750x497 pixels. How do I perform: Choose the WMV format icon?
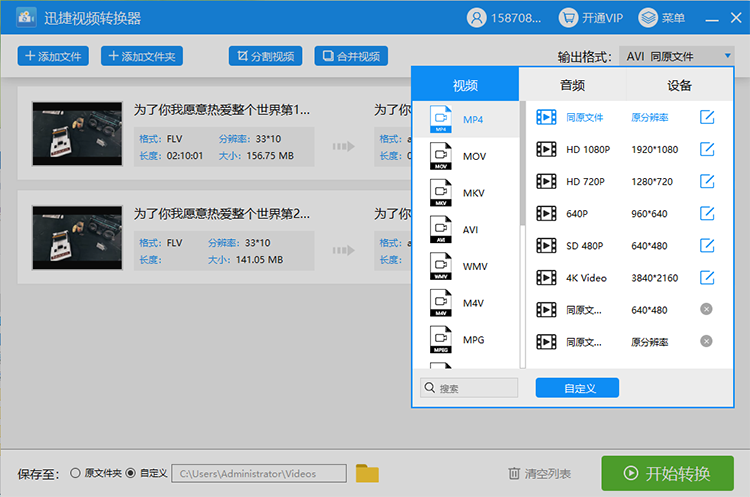pyautogui.click(x=441, y=266)
